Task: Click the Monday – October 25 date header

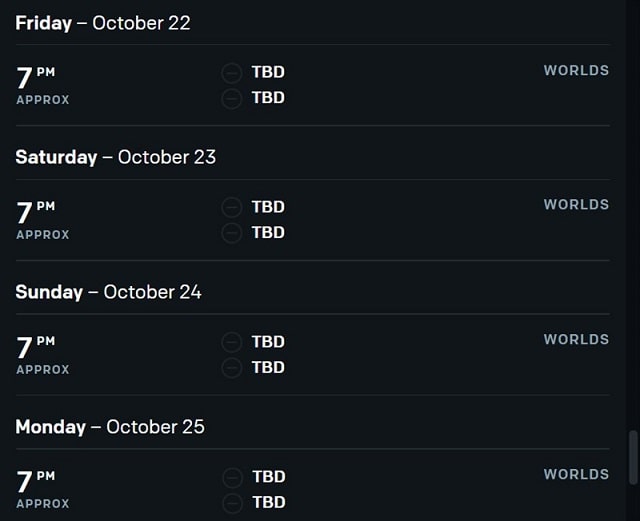Action: point(110,427)
